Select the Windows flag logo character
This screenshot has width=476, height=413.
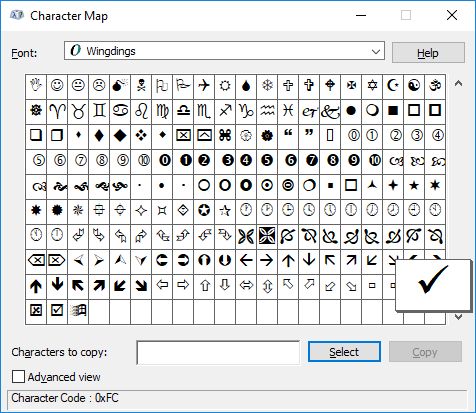tap(78, 310)
